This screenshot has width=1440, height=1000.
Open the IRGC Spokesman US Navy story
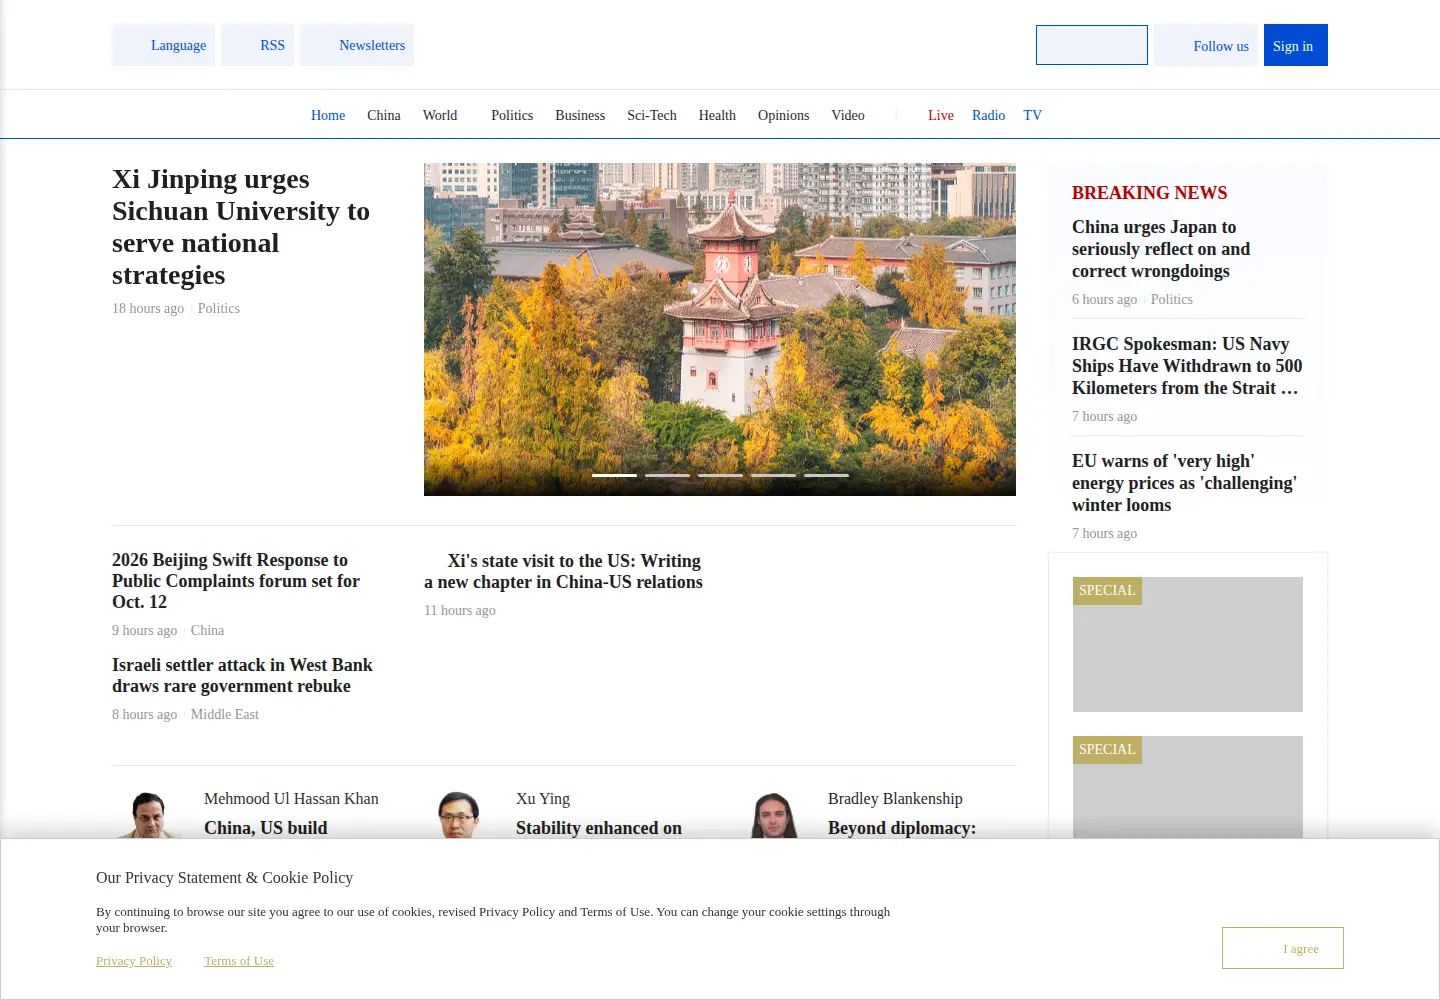[1187, 366]
